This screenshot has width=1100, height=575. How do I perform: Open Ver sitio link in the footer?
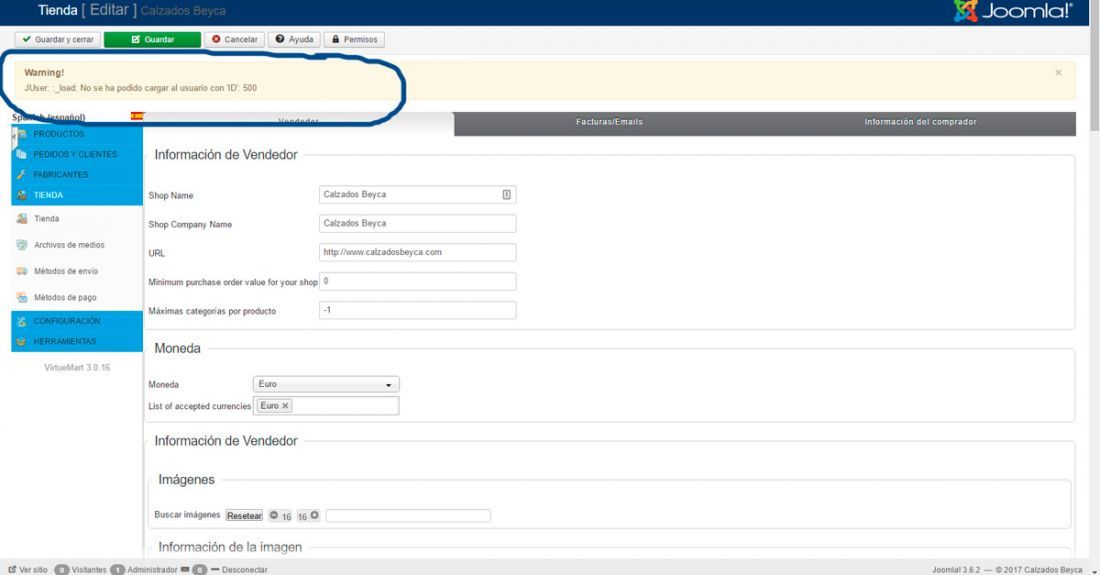click(x=28, y=569)
